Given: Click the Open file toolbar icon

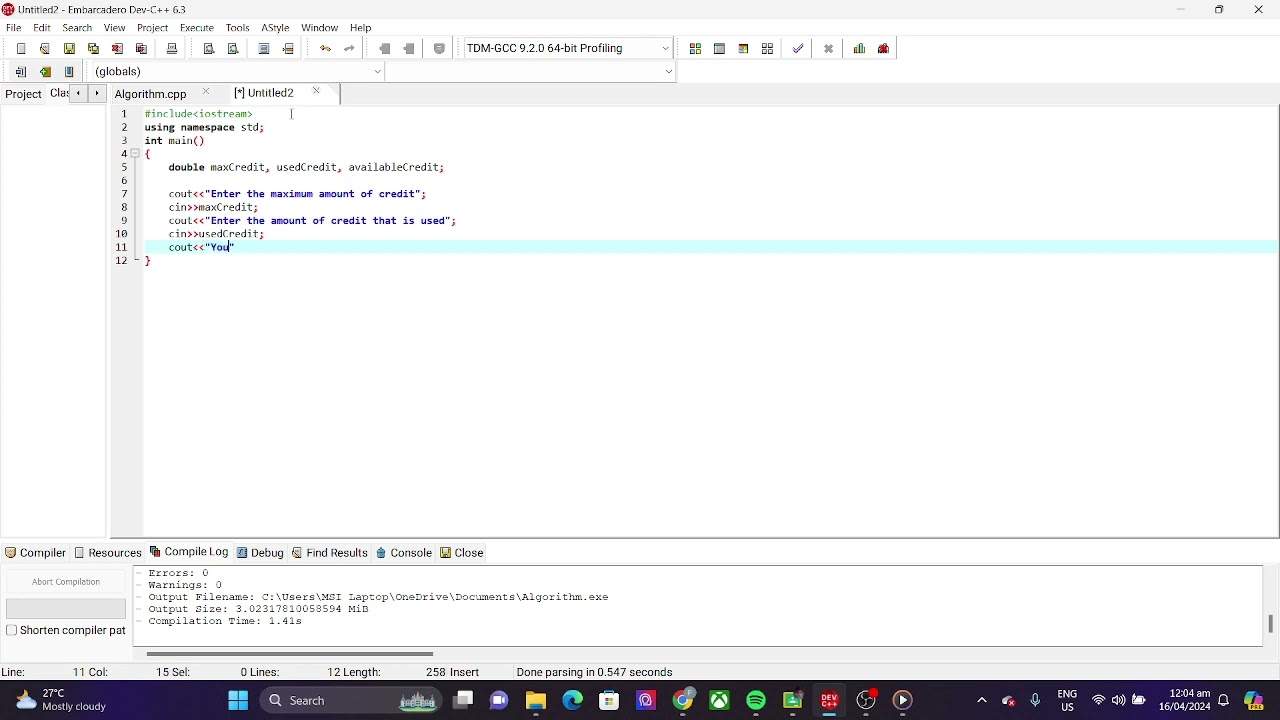Looking at the screenshot, I should (x=45, y=48).
